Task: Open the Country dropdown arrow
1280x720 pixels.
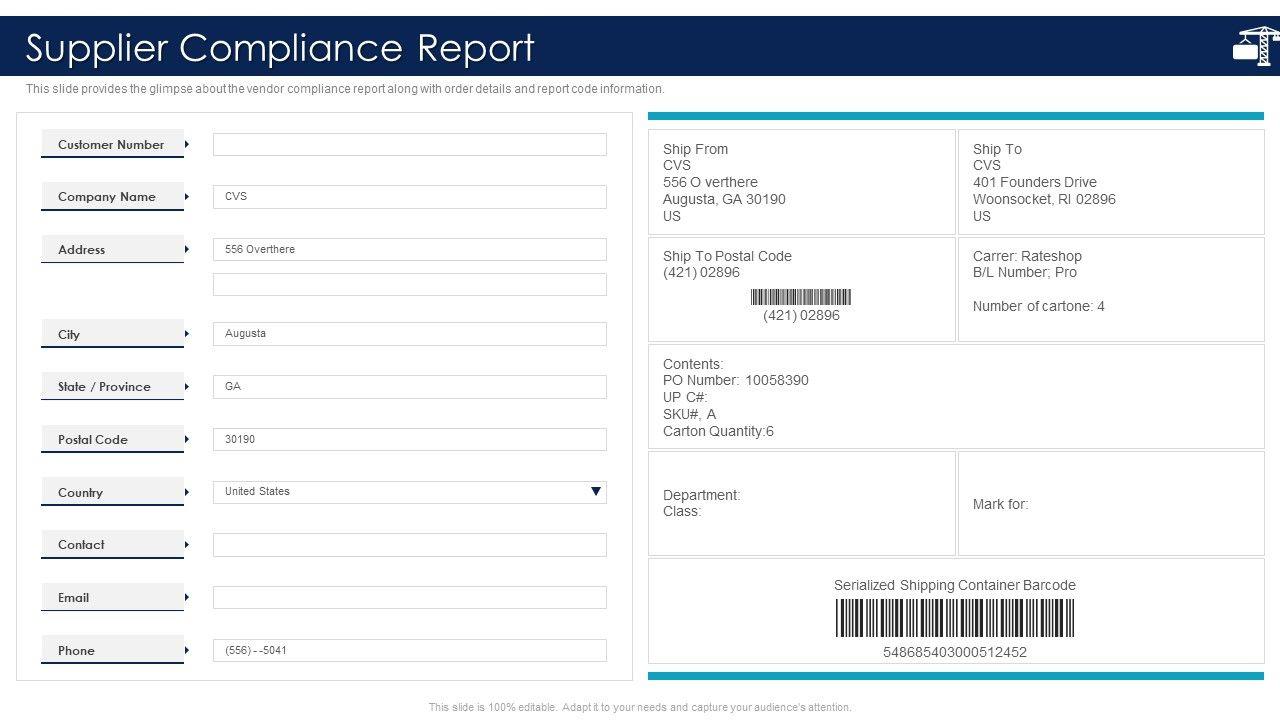Action: tap(596, 491)
